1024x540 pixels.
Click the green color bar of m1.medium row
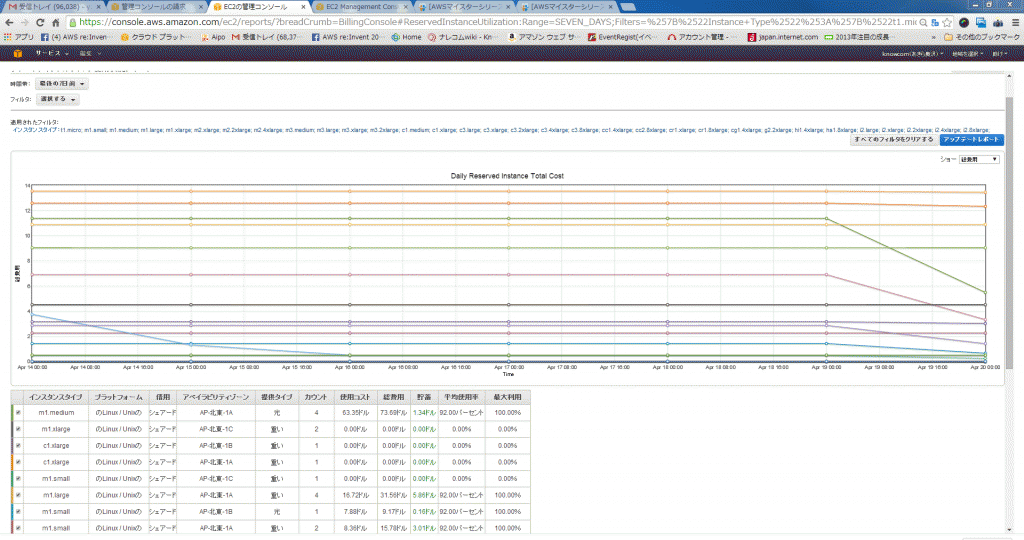point(12,413)
